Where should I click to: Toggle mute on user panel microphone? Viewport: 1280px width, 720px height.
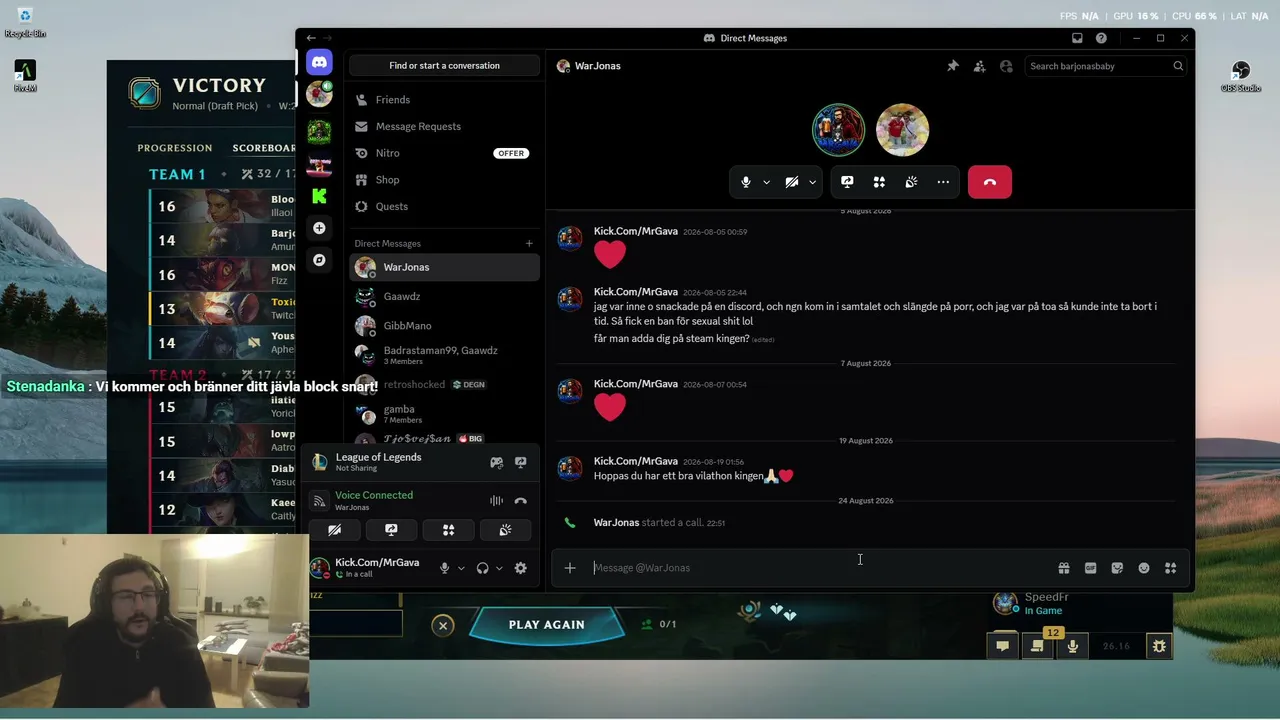point(445,568)
